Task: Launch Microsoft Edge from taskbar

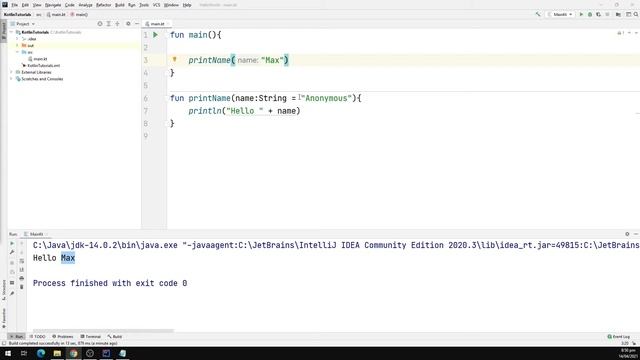Action: click(41, 353)
